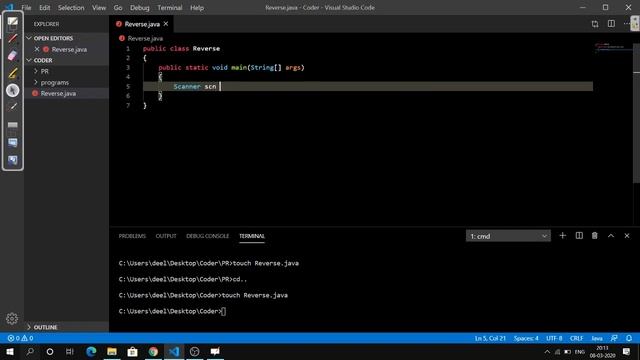
Task: Open the Terminal menu
Action: pyautogui.click(x=170, y=7)
